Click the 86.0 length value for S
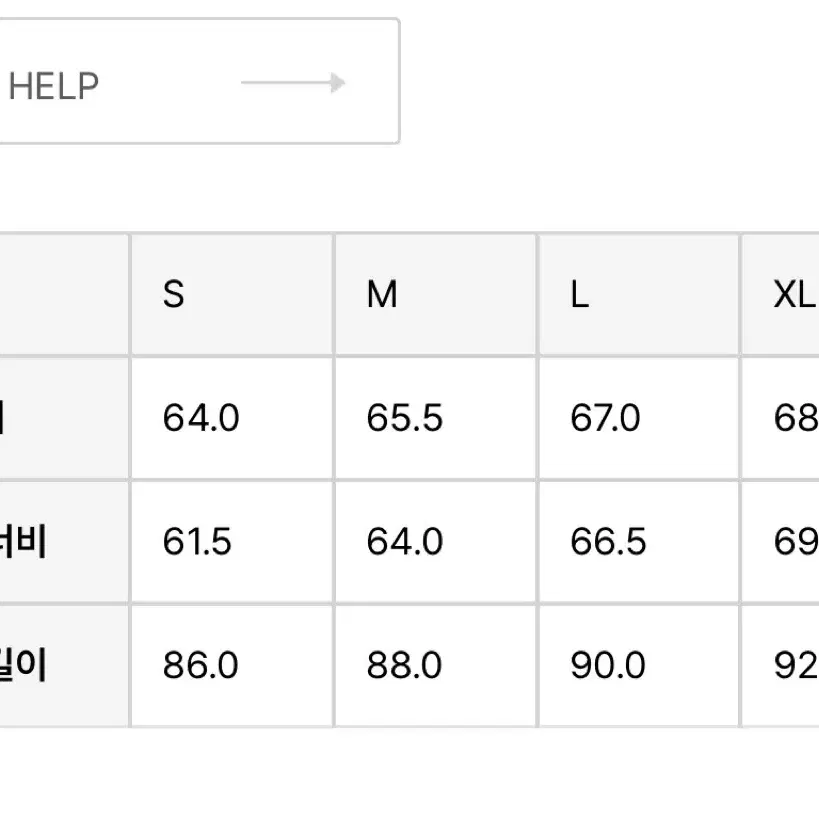Image resolution: width=819 pixels, height=819 pixels. tap(200, 665)
